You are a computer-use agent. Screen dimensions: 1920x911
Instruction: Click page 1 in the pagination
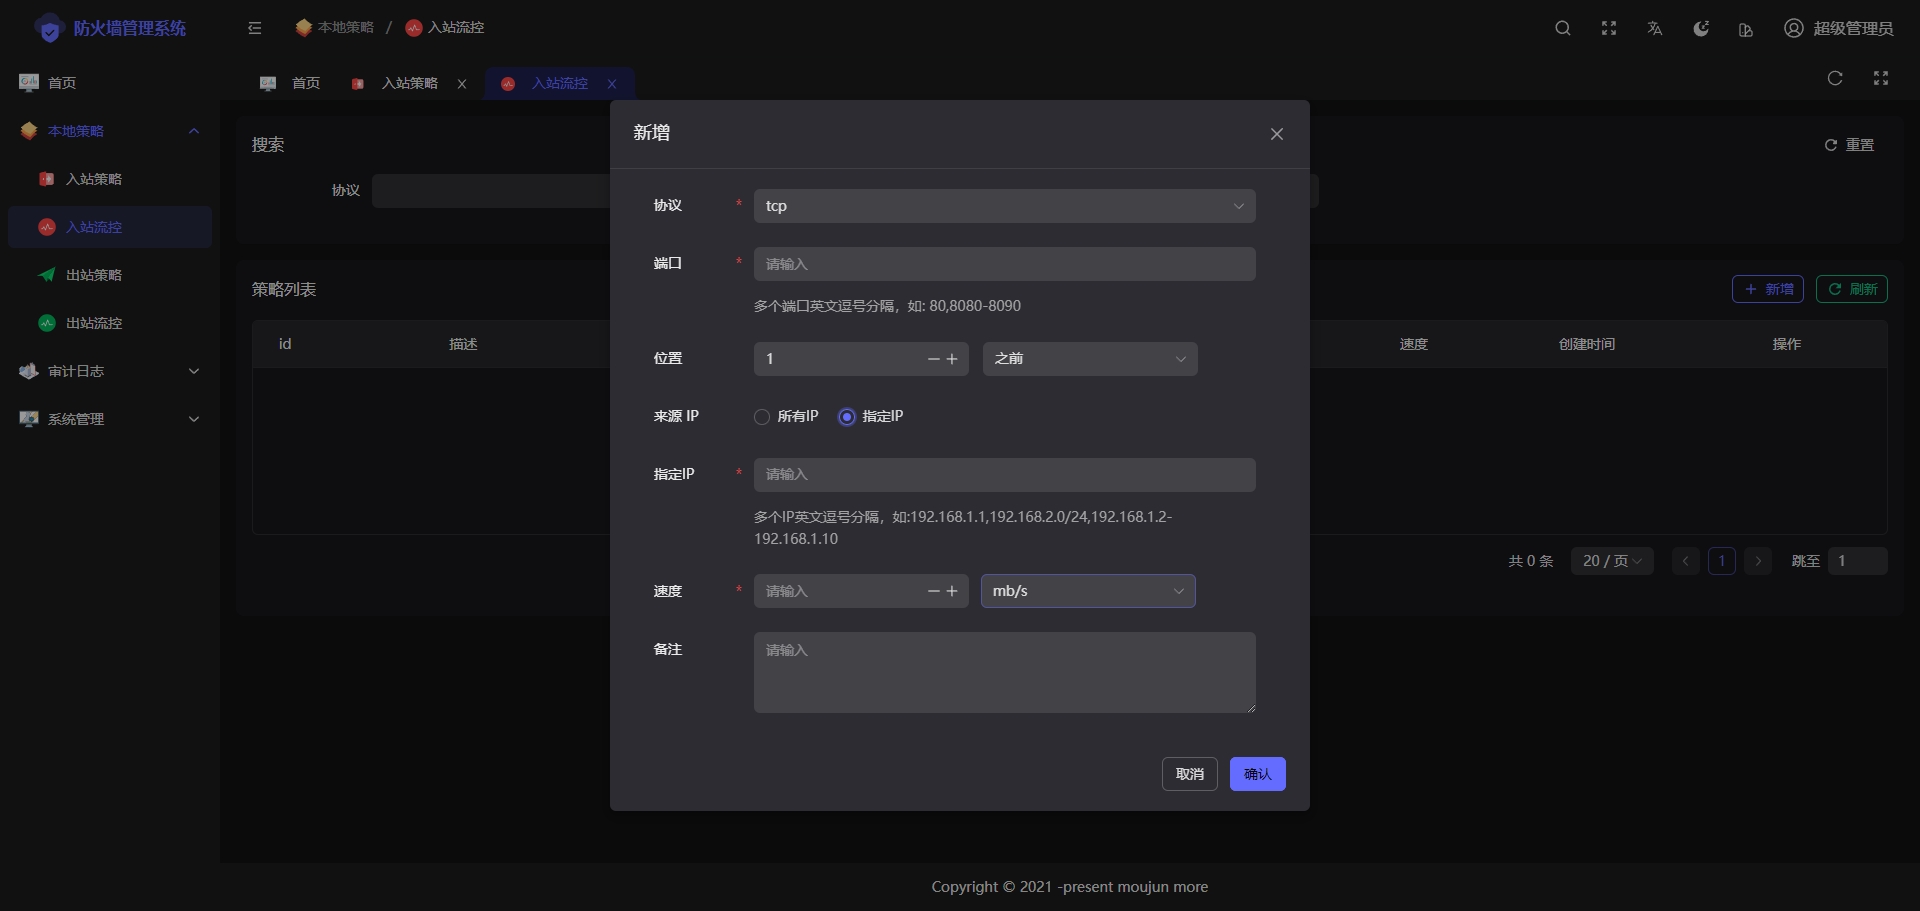point(1722,561)
